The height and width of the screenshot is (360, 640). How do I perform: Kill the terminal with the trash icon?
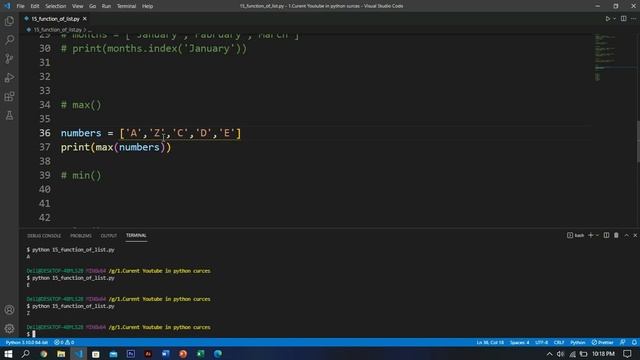pos(616,236)
